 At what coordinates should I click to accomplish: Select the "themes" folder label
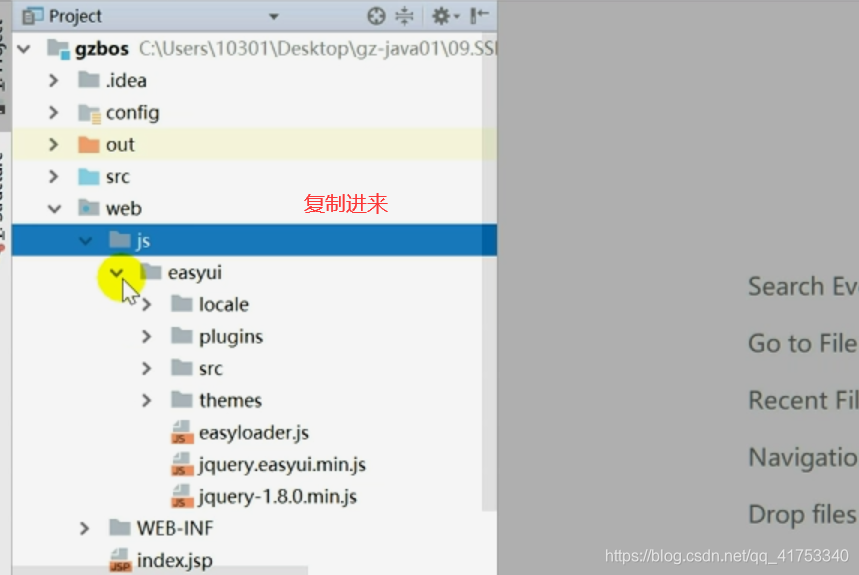click(x=230, y=400)
